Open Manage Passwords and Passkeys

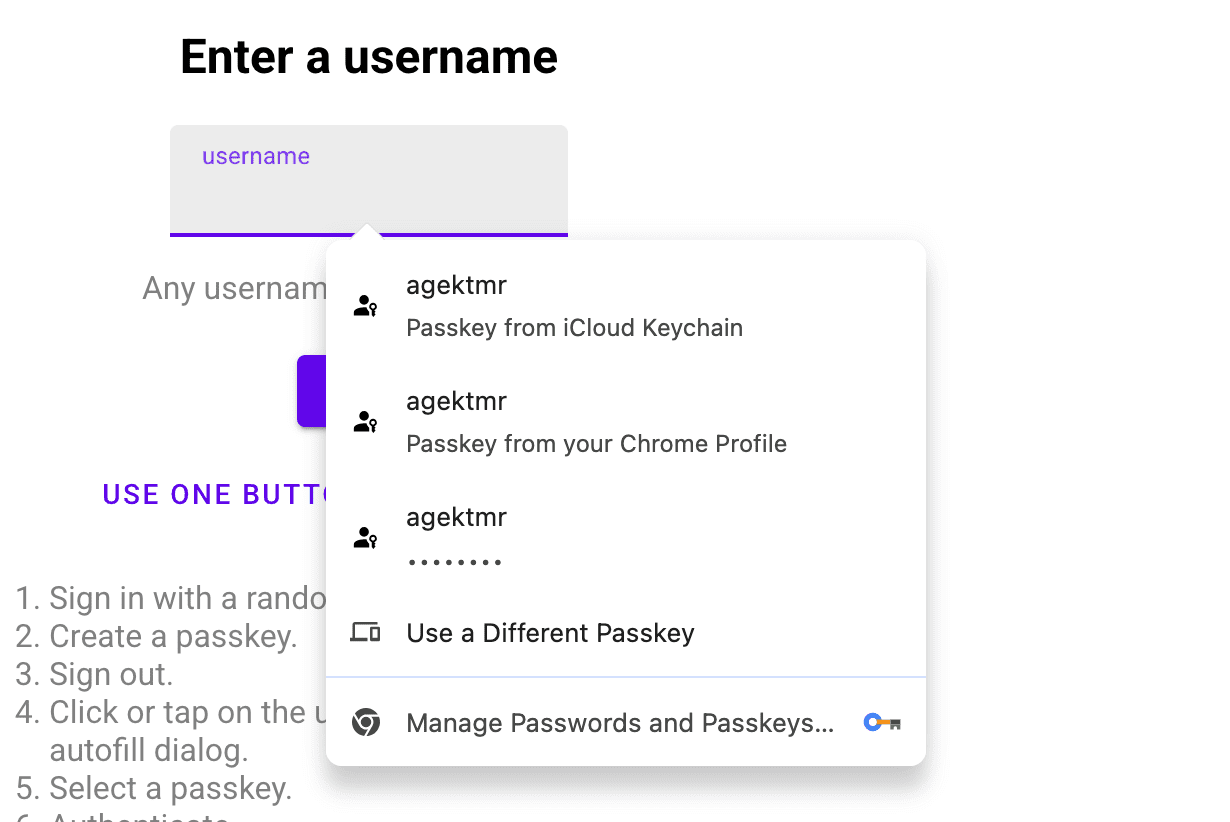click(620, 722)
